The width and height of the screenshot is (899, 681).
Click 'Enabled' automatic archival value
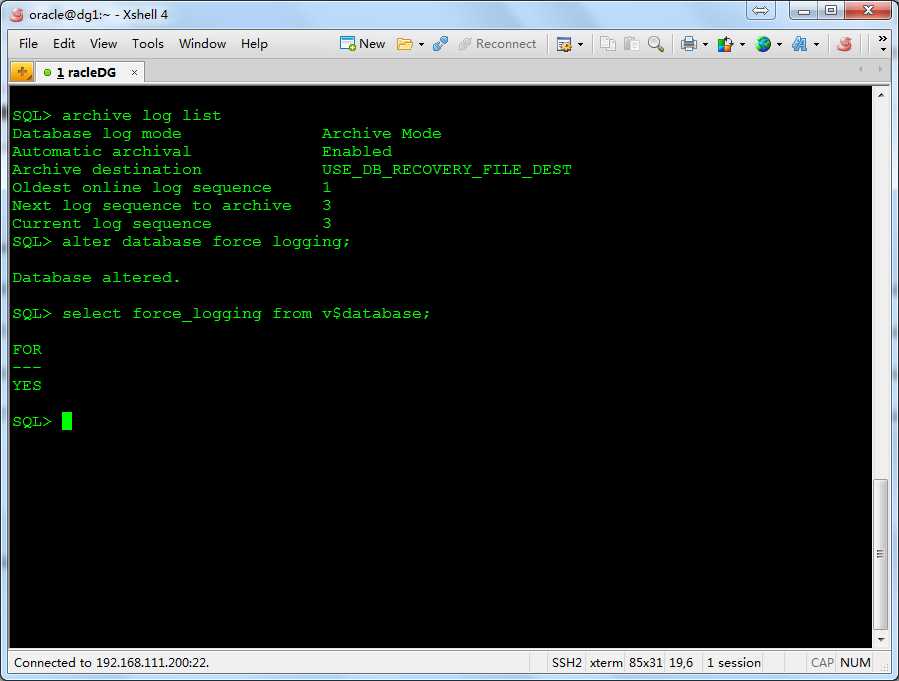[x=357, y=151]
